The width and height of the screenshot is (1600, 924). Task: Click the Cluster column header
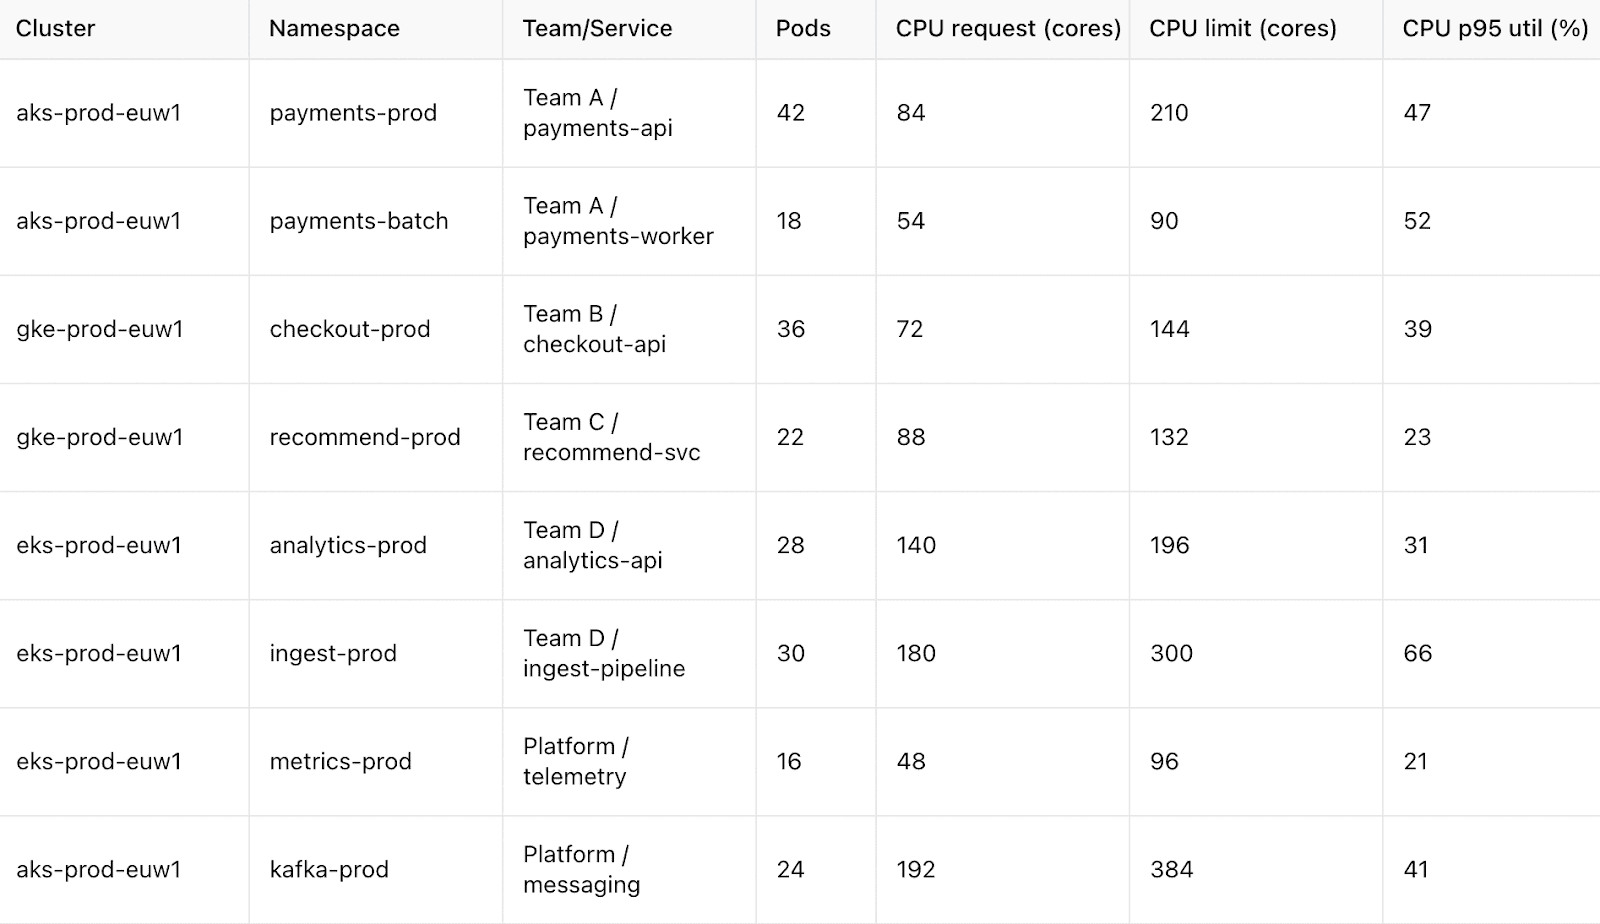(56, 29)
